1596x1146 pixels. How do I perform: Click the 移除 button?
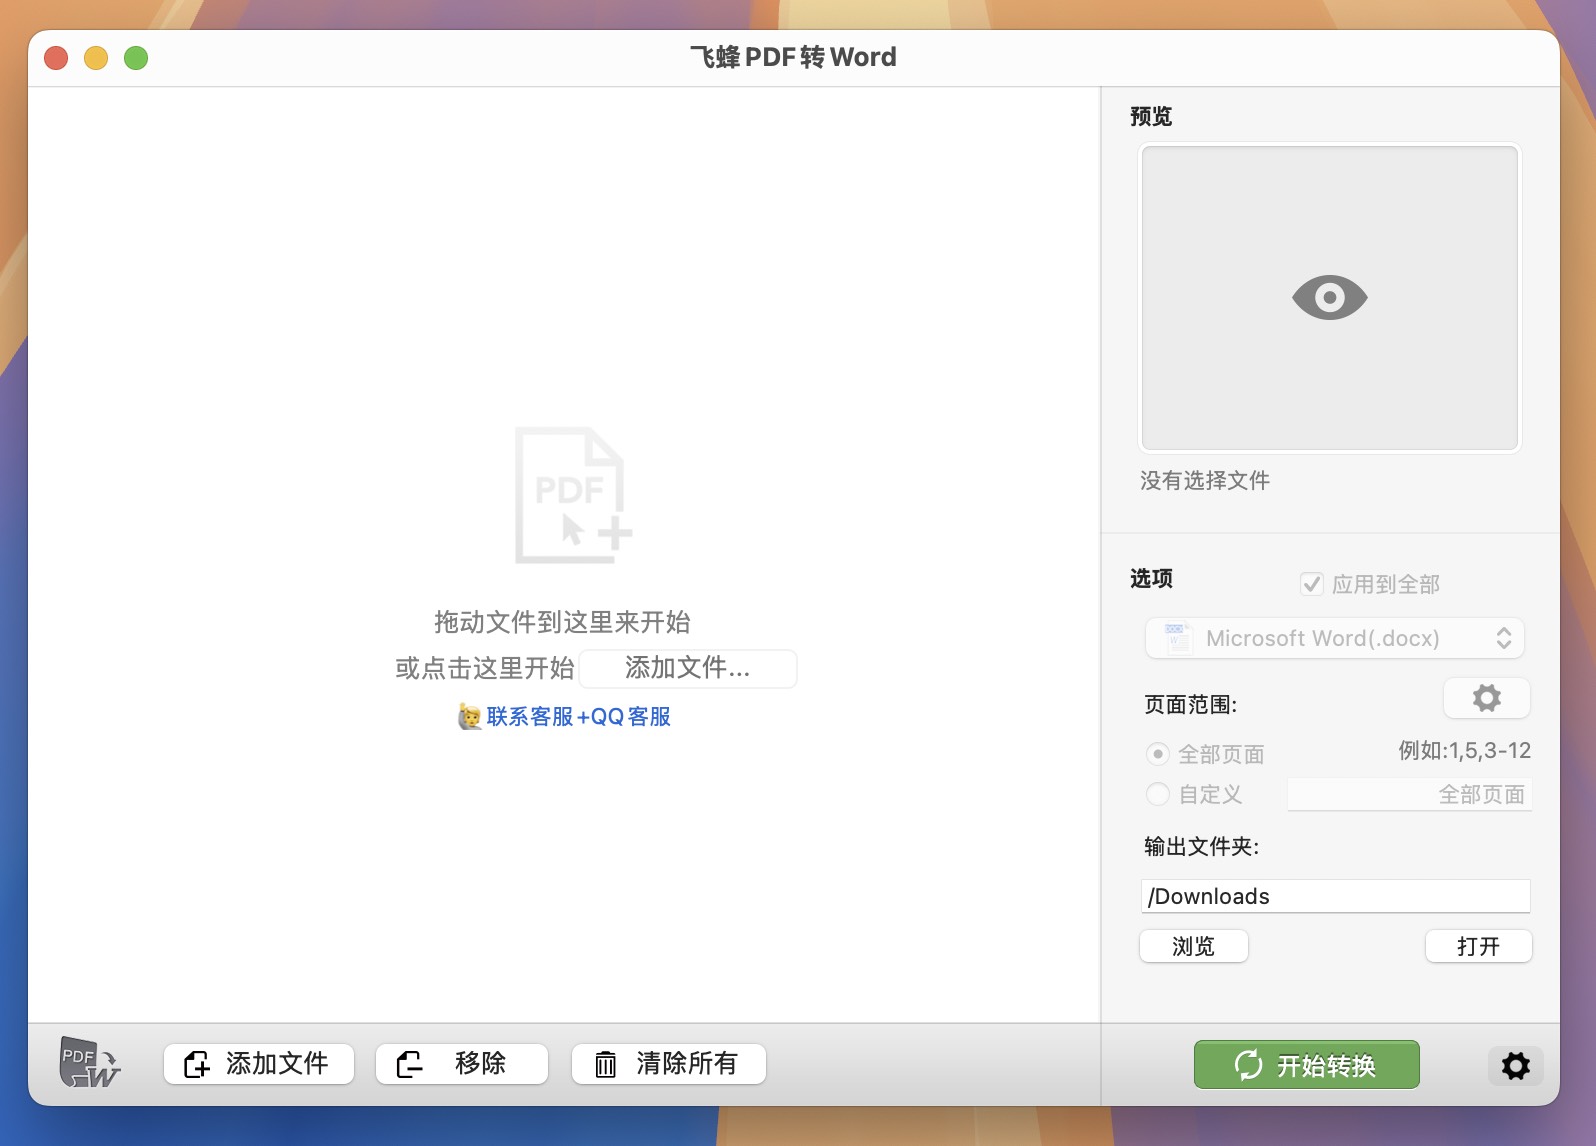point(462,1063)
